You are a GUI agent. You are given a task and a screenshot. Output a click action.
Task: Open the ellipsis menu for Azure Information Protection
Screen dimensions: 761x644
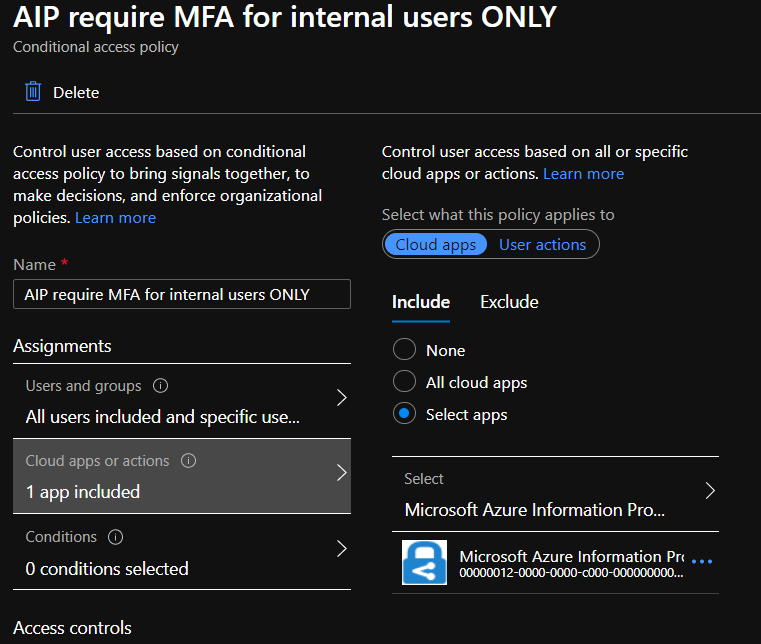coord(702,561)
